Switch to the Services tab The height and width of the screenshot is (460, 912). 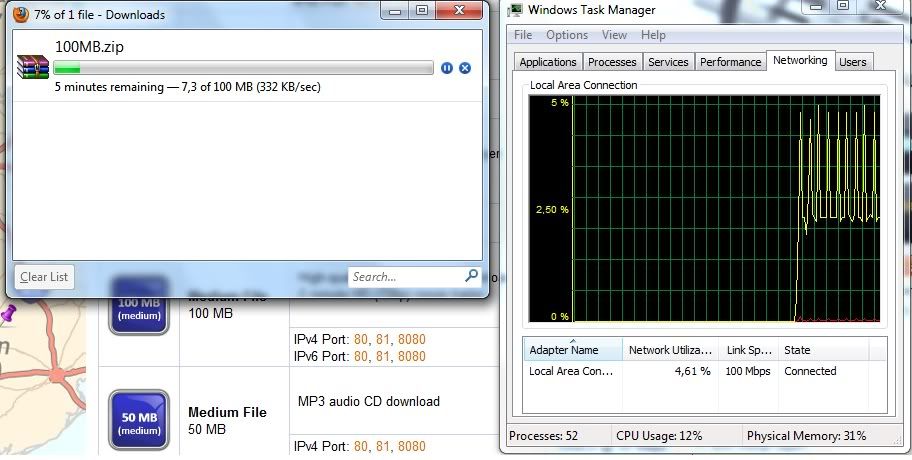[668, 62]
